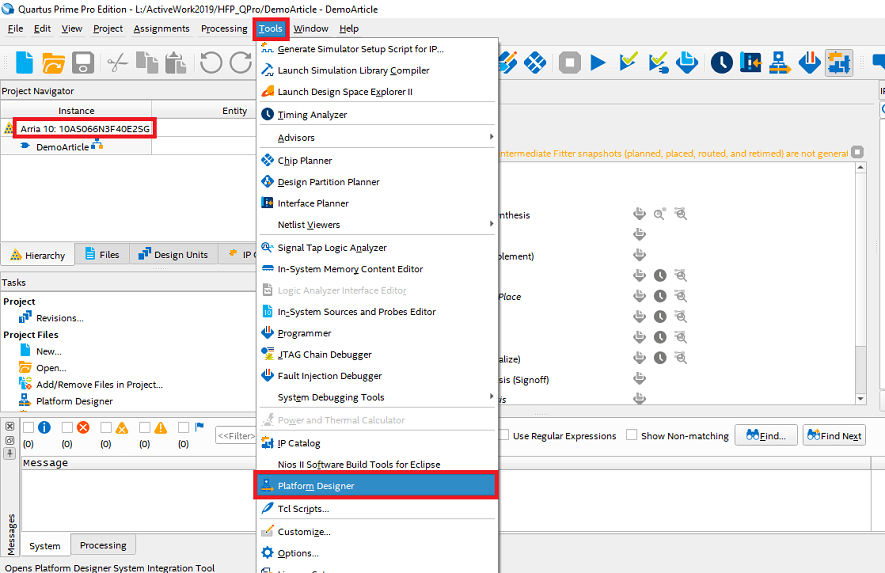
Task: Enable Use Regular Expressions checkbox
Action: [504, 435]
